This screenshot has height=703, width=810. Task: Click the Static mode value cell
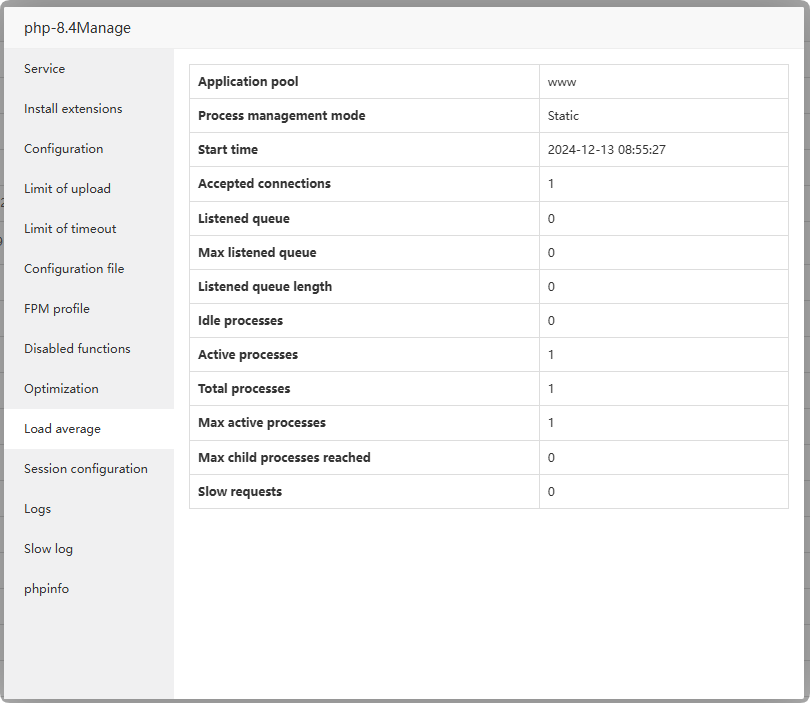[564, 116]
